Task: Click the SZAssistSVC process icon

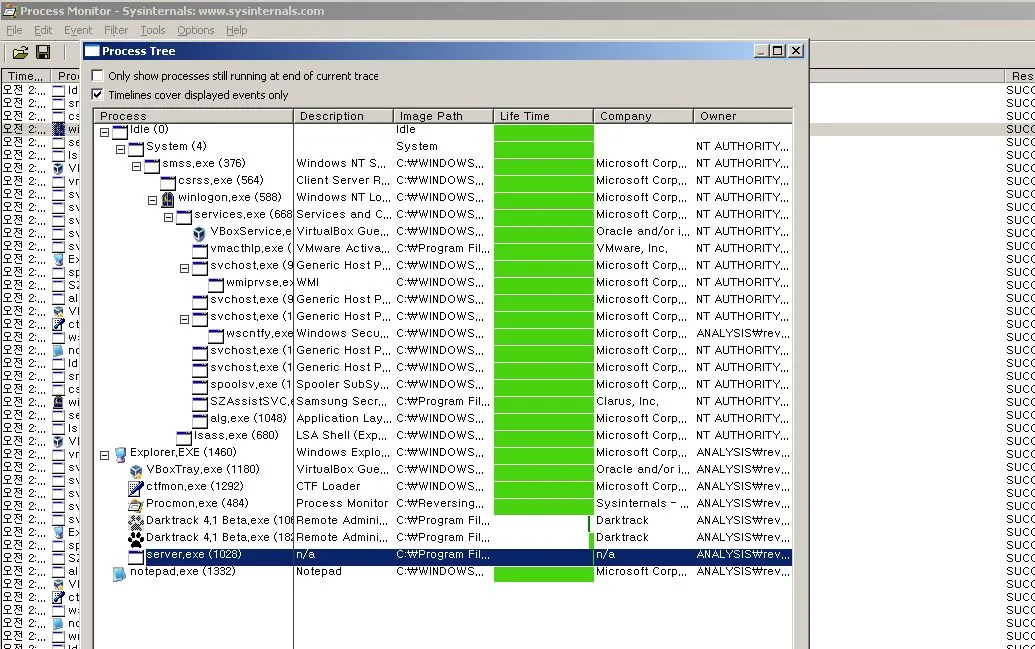Action: tap(200, 403)
